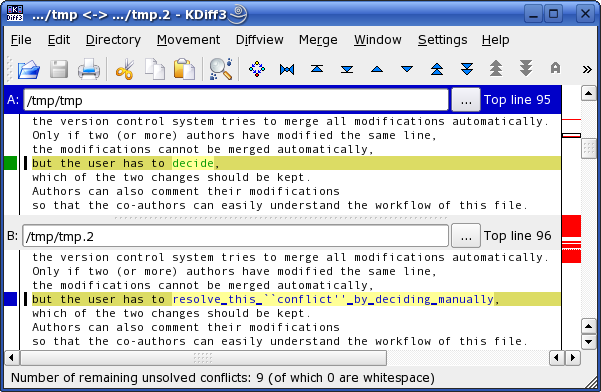Click 'resolve_this_``conflict''_by_deciding_manually' in pane B

[333, 299]
